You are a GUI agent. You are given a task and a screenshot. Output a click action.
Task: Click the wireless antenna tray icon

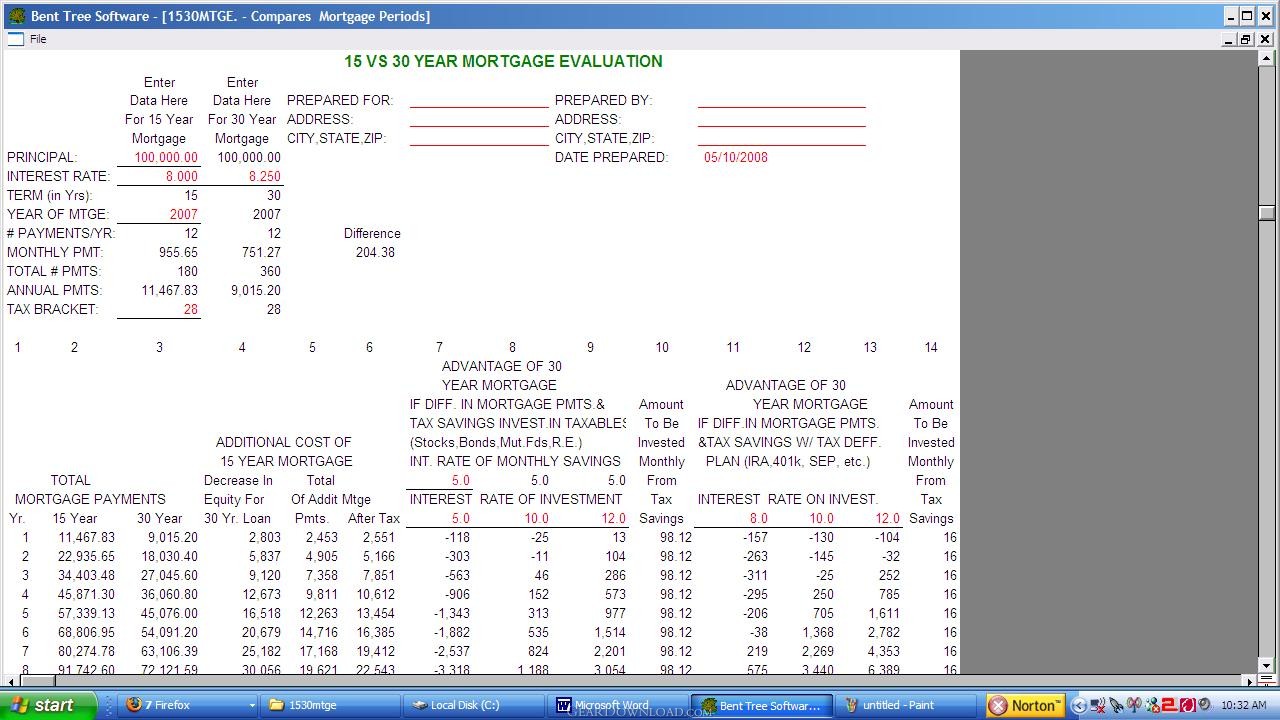click(x=1134, y=705)
